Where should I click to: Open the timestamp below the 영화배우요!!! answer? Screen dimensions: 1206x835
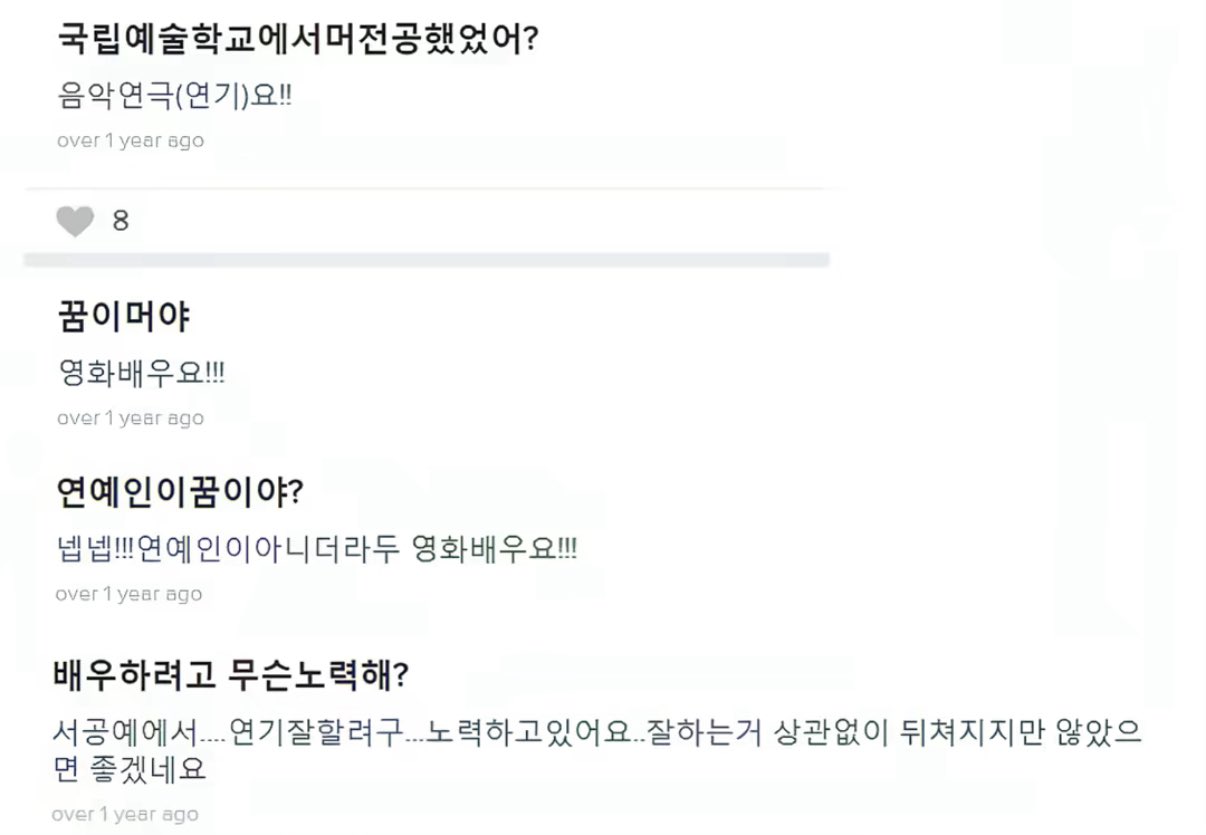pos(130,418)
